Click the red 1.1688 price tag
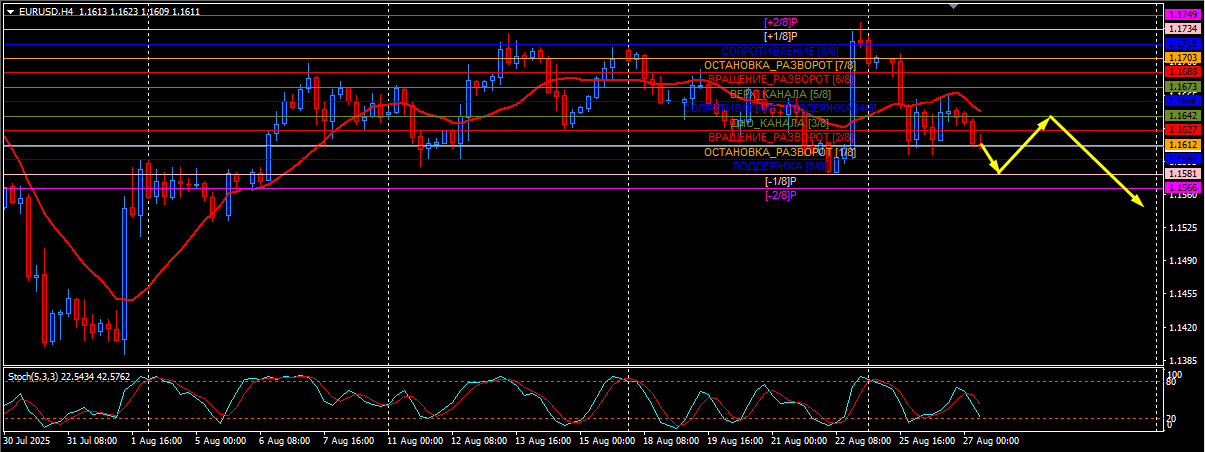1205x452 pixels. point(1183,72)
